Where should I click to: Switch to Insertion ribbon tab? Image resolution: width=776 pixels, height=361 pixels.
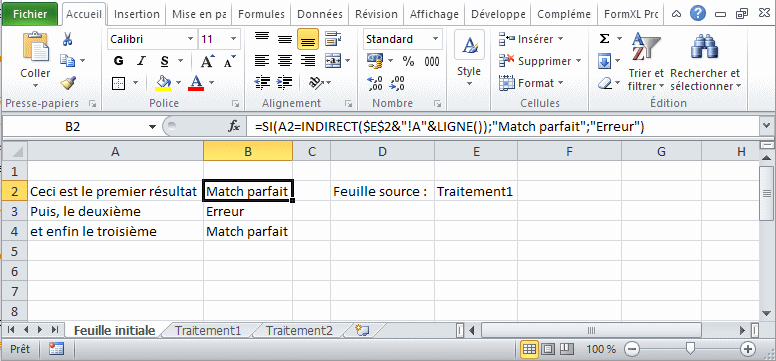tap(137, 14)
